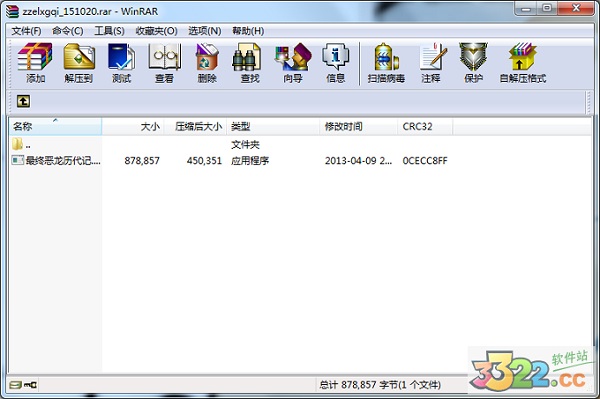
Task: Sort by CRC32 column header
Action: (x=425, y=127)
